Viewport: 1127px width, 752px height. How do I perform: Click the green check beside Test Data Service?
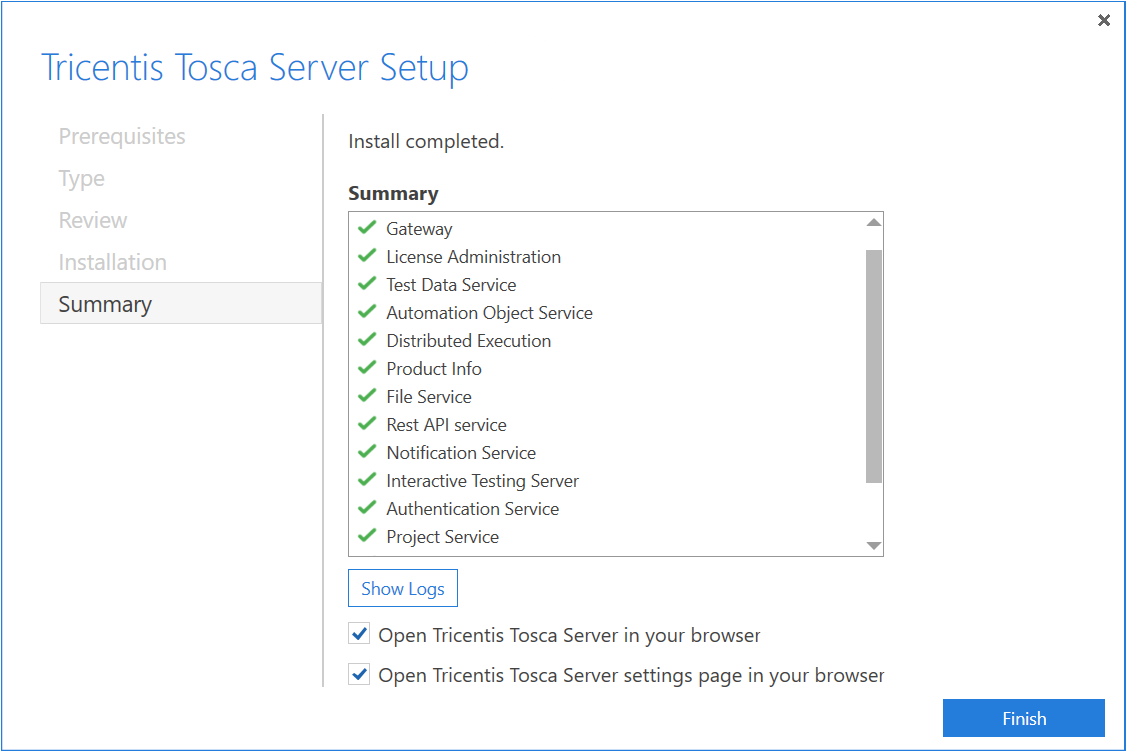pos(367,284)
